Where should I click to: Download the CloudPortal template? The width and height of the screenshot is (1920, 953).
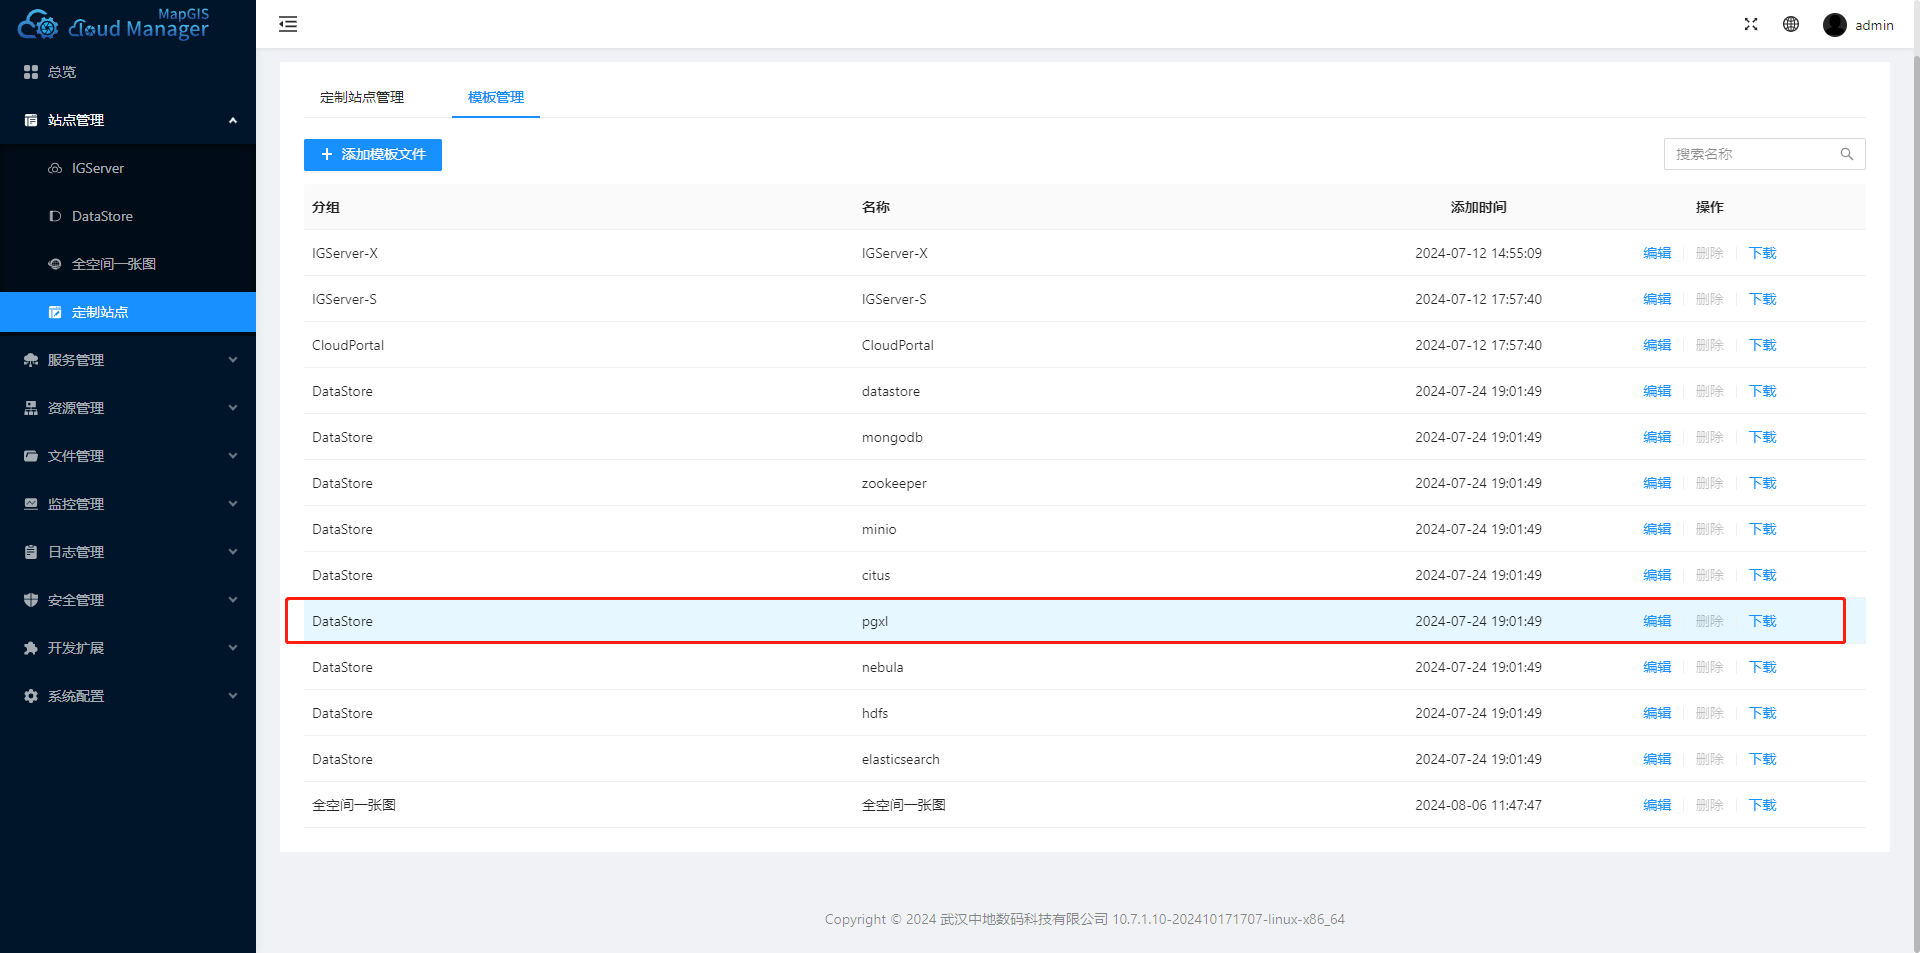click(x=1762, y=345)
